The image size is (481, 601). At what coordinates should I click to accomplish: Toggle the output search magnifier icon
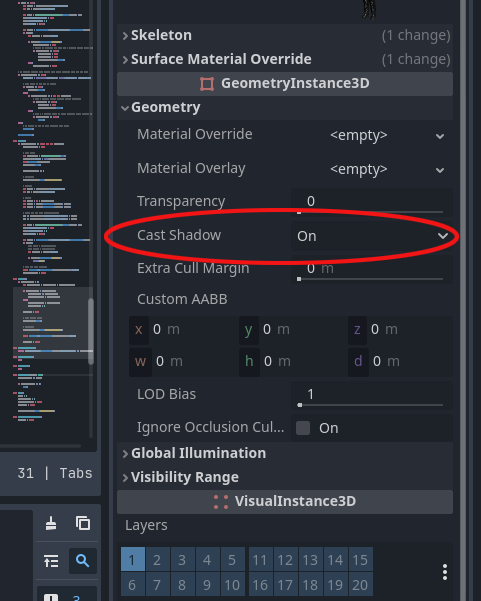pos(83,561)
